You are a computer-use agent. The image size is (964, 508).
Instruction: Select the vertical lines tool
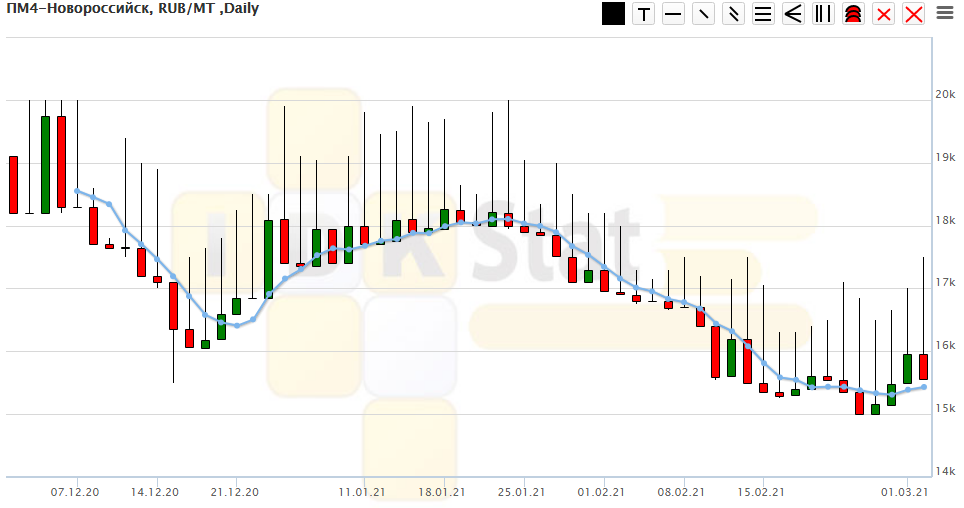824,14
